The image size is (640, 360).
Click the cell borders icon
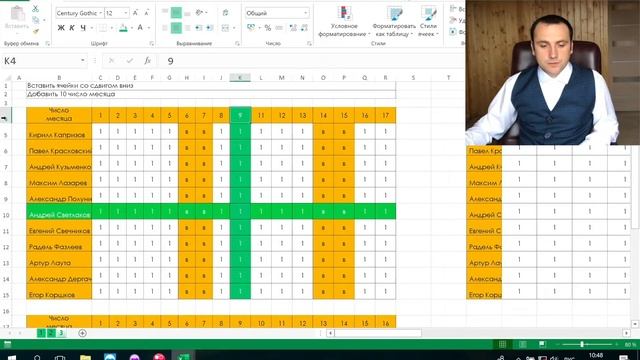coord(102,28)
